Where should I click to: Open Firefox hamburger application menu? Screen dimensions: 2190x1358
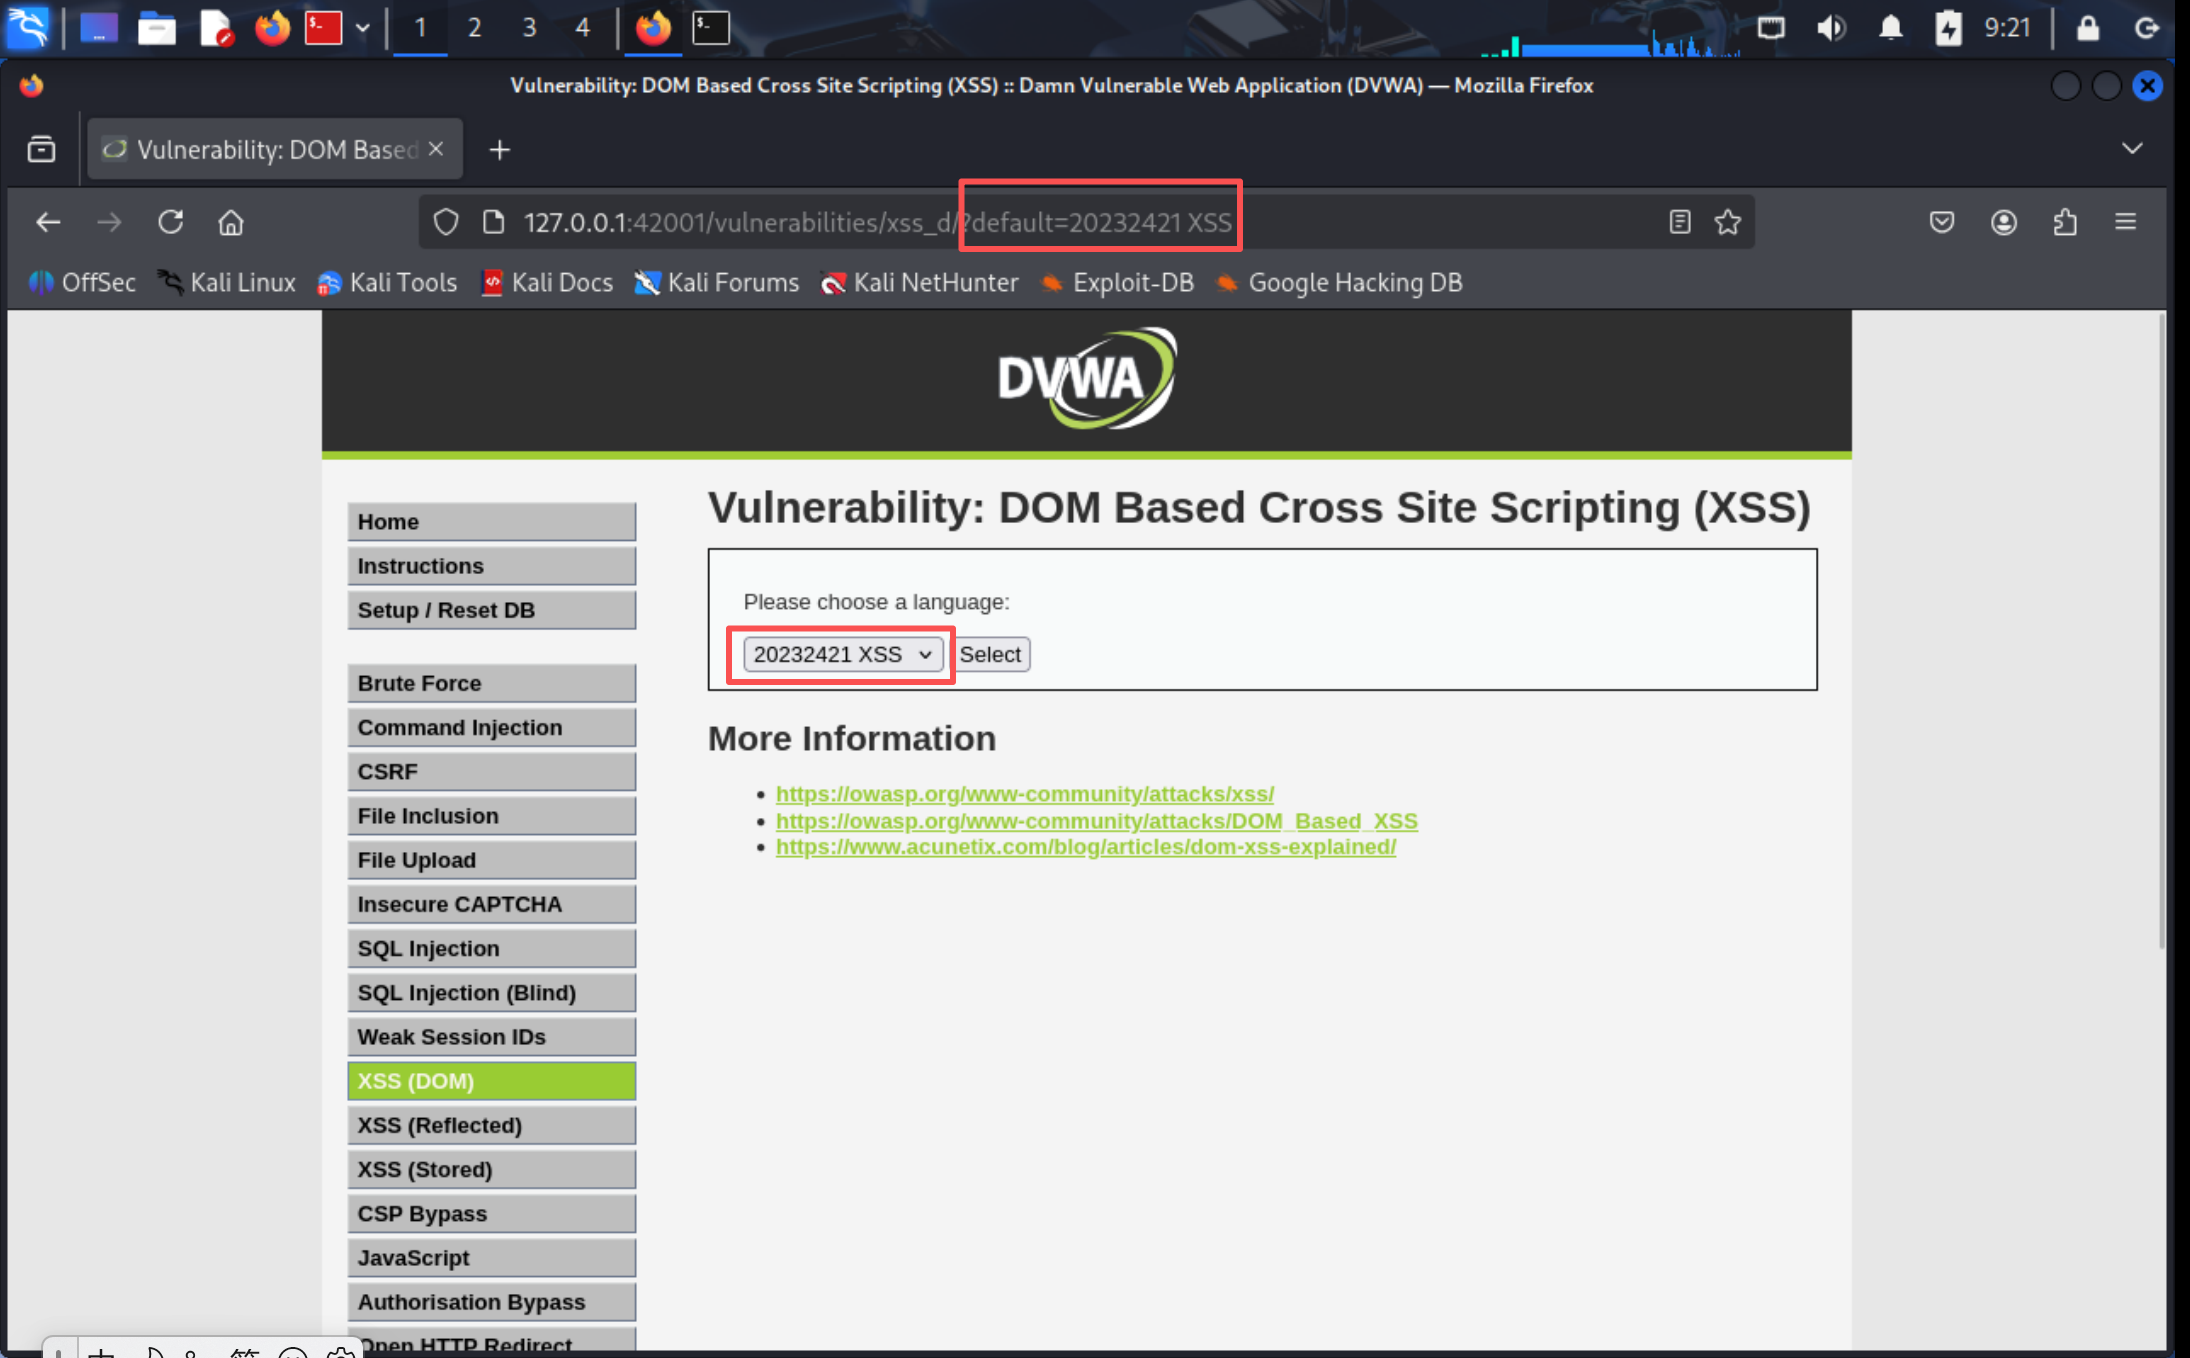click(x=2126, y=222)
